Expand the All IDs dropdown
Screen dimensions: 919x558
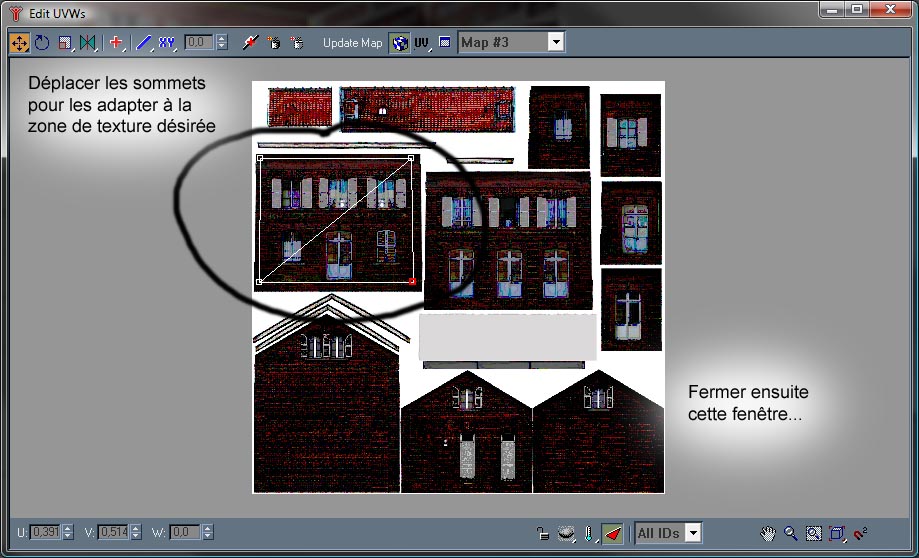pyautogui.click(x=693, y=533)
